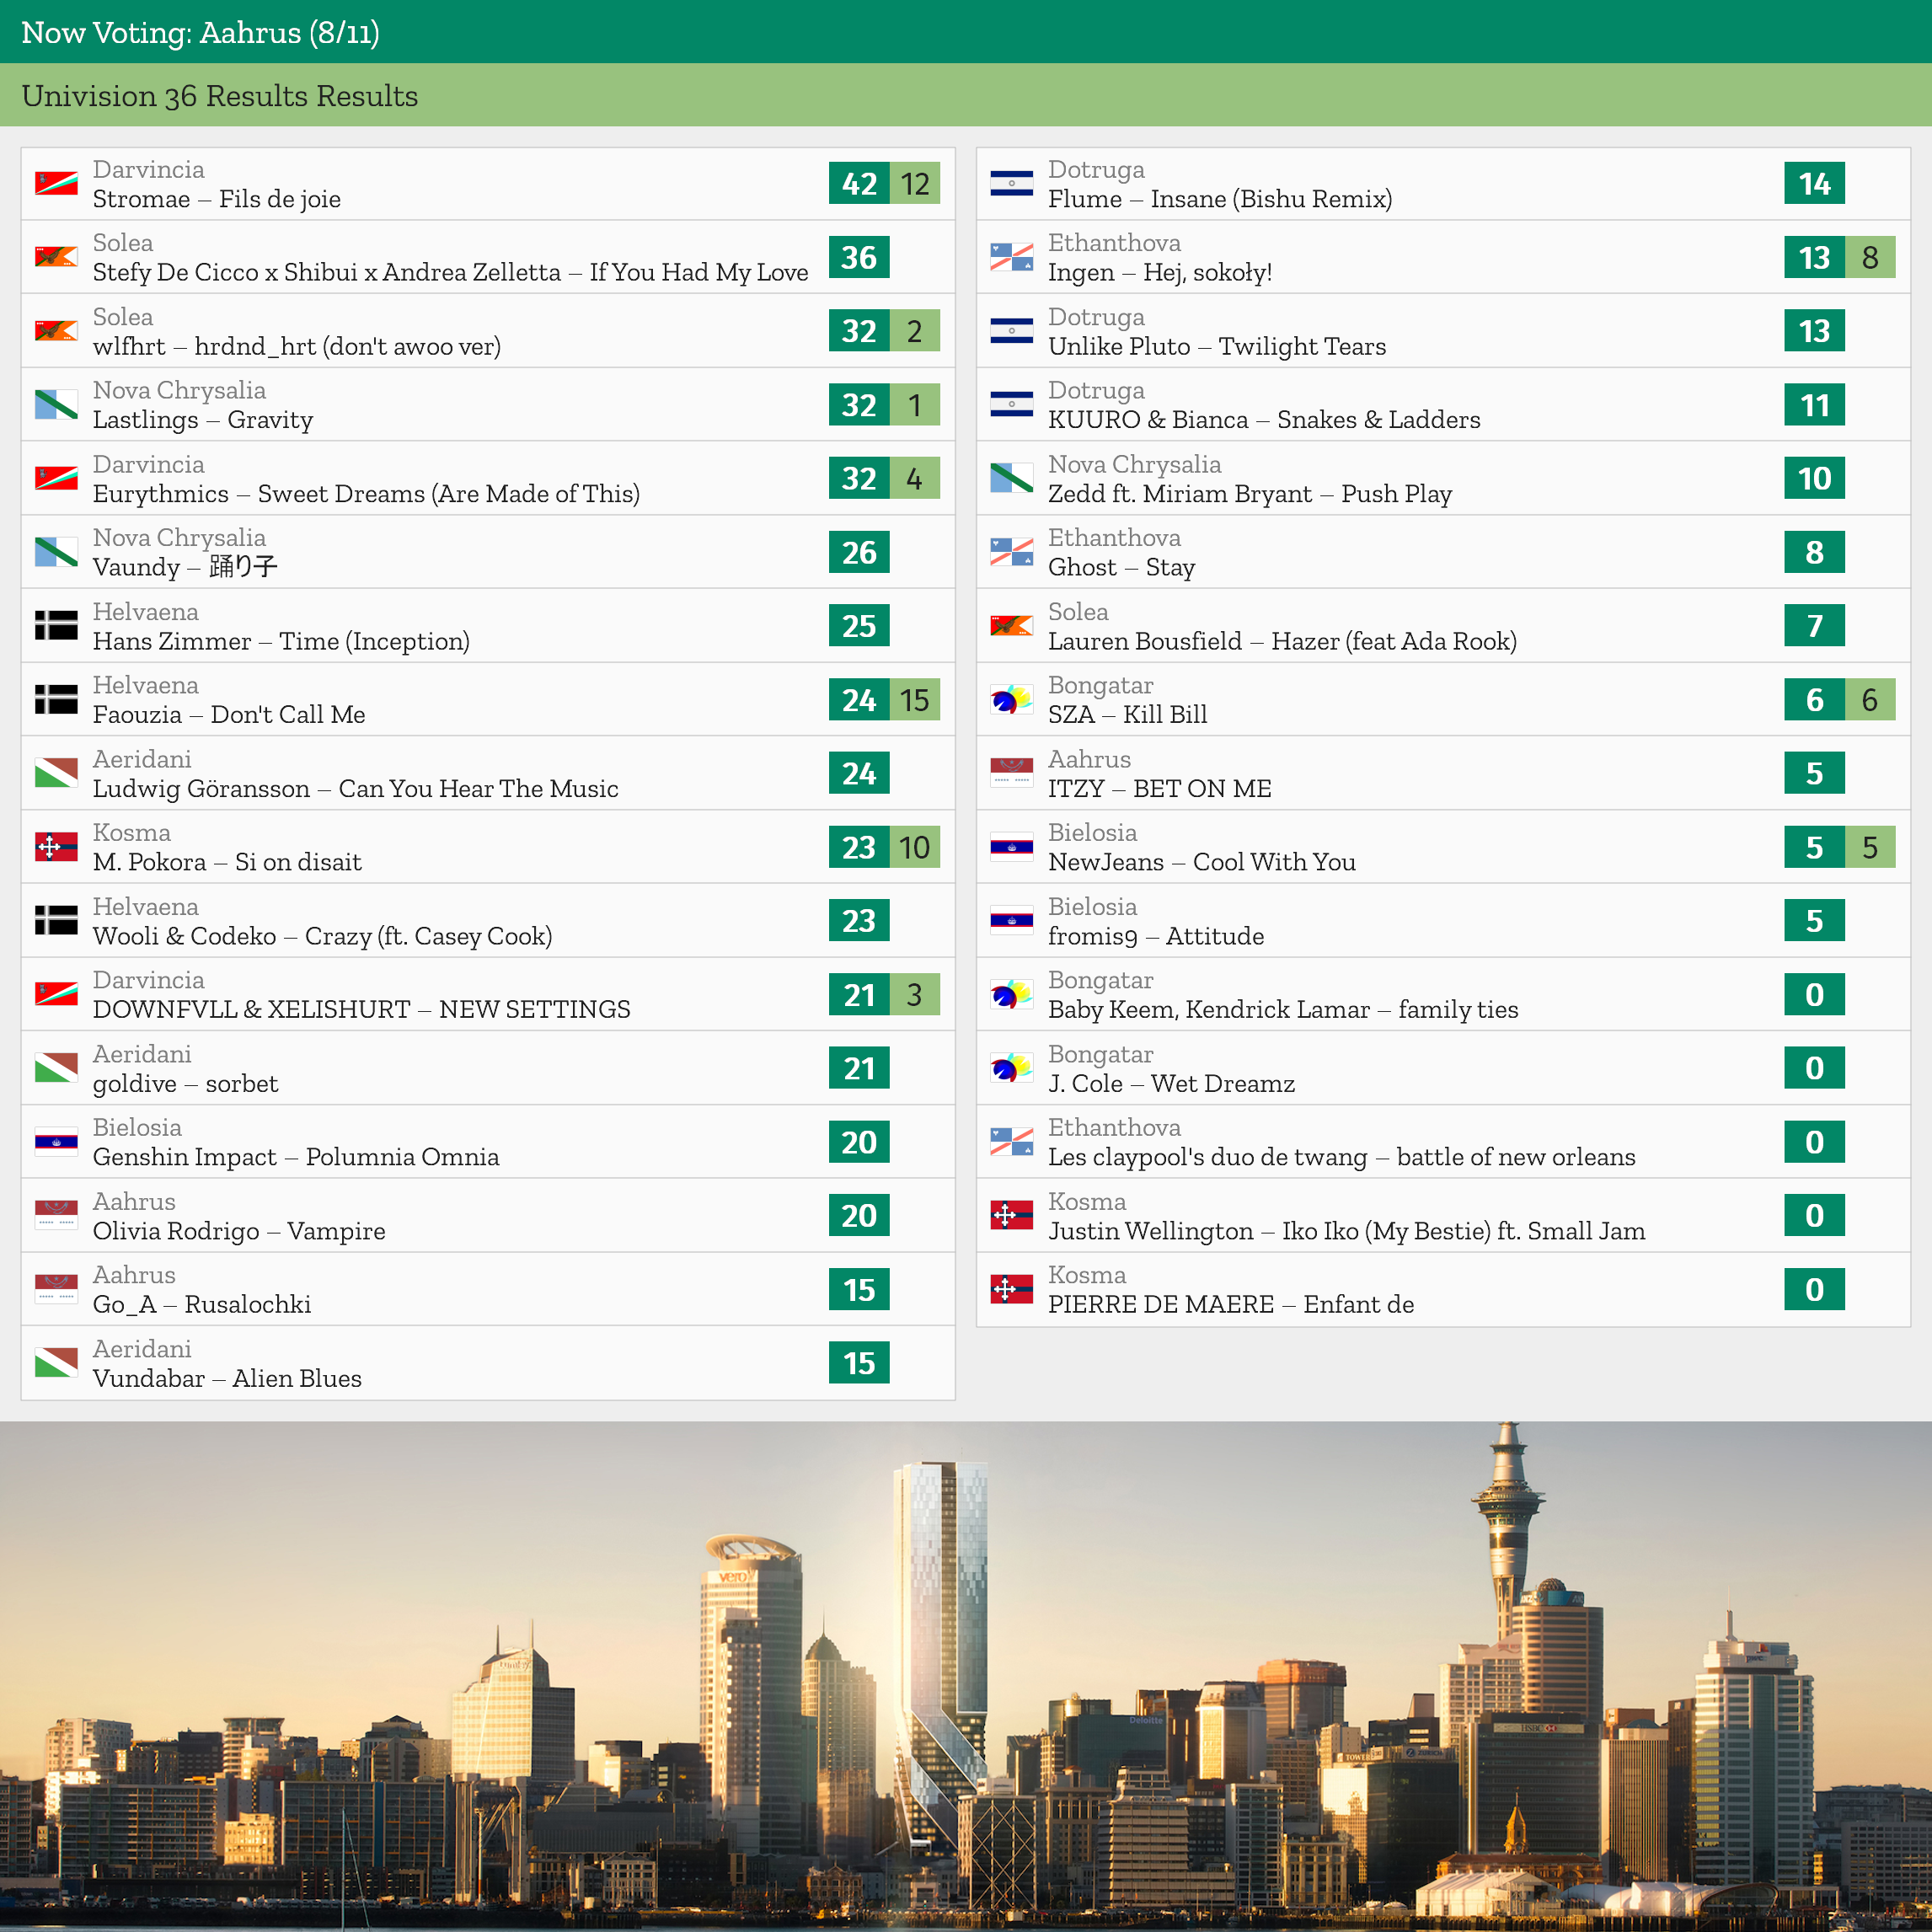The height and width of the screenshot is (1932, 1932).
Task: Click the 42 total score for Stromae
Action: (x=859, y=184)
